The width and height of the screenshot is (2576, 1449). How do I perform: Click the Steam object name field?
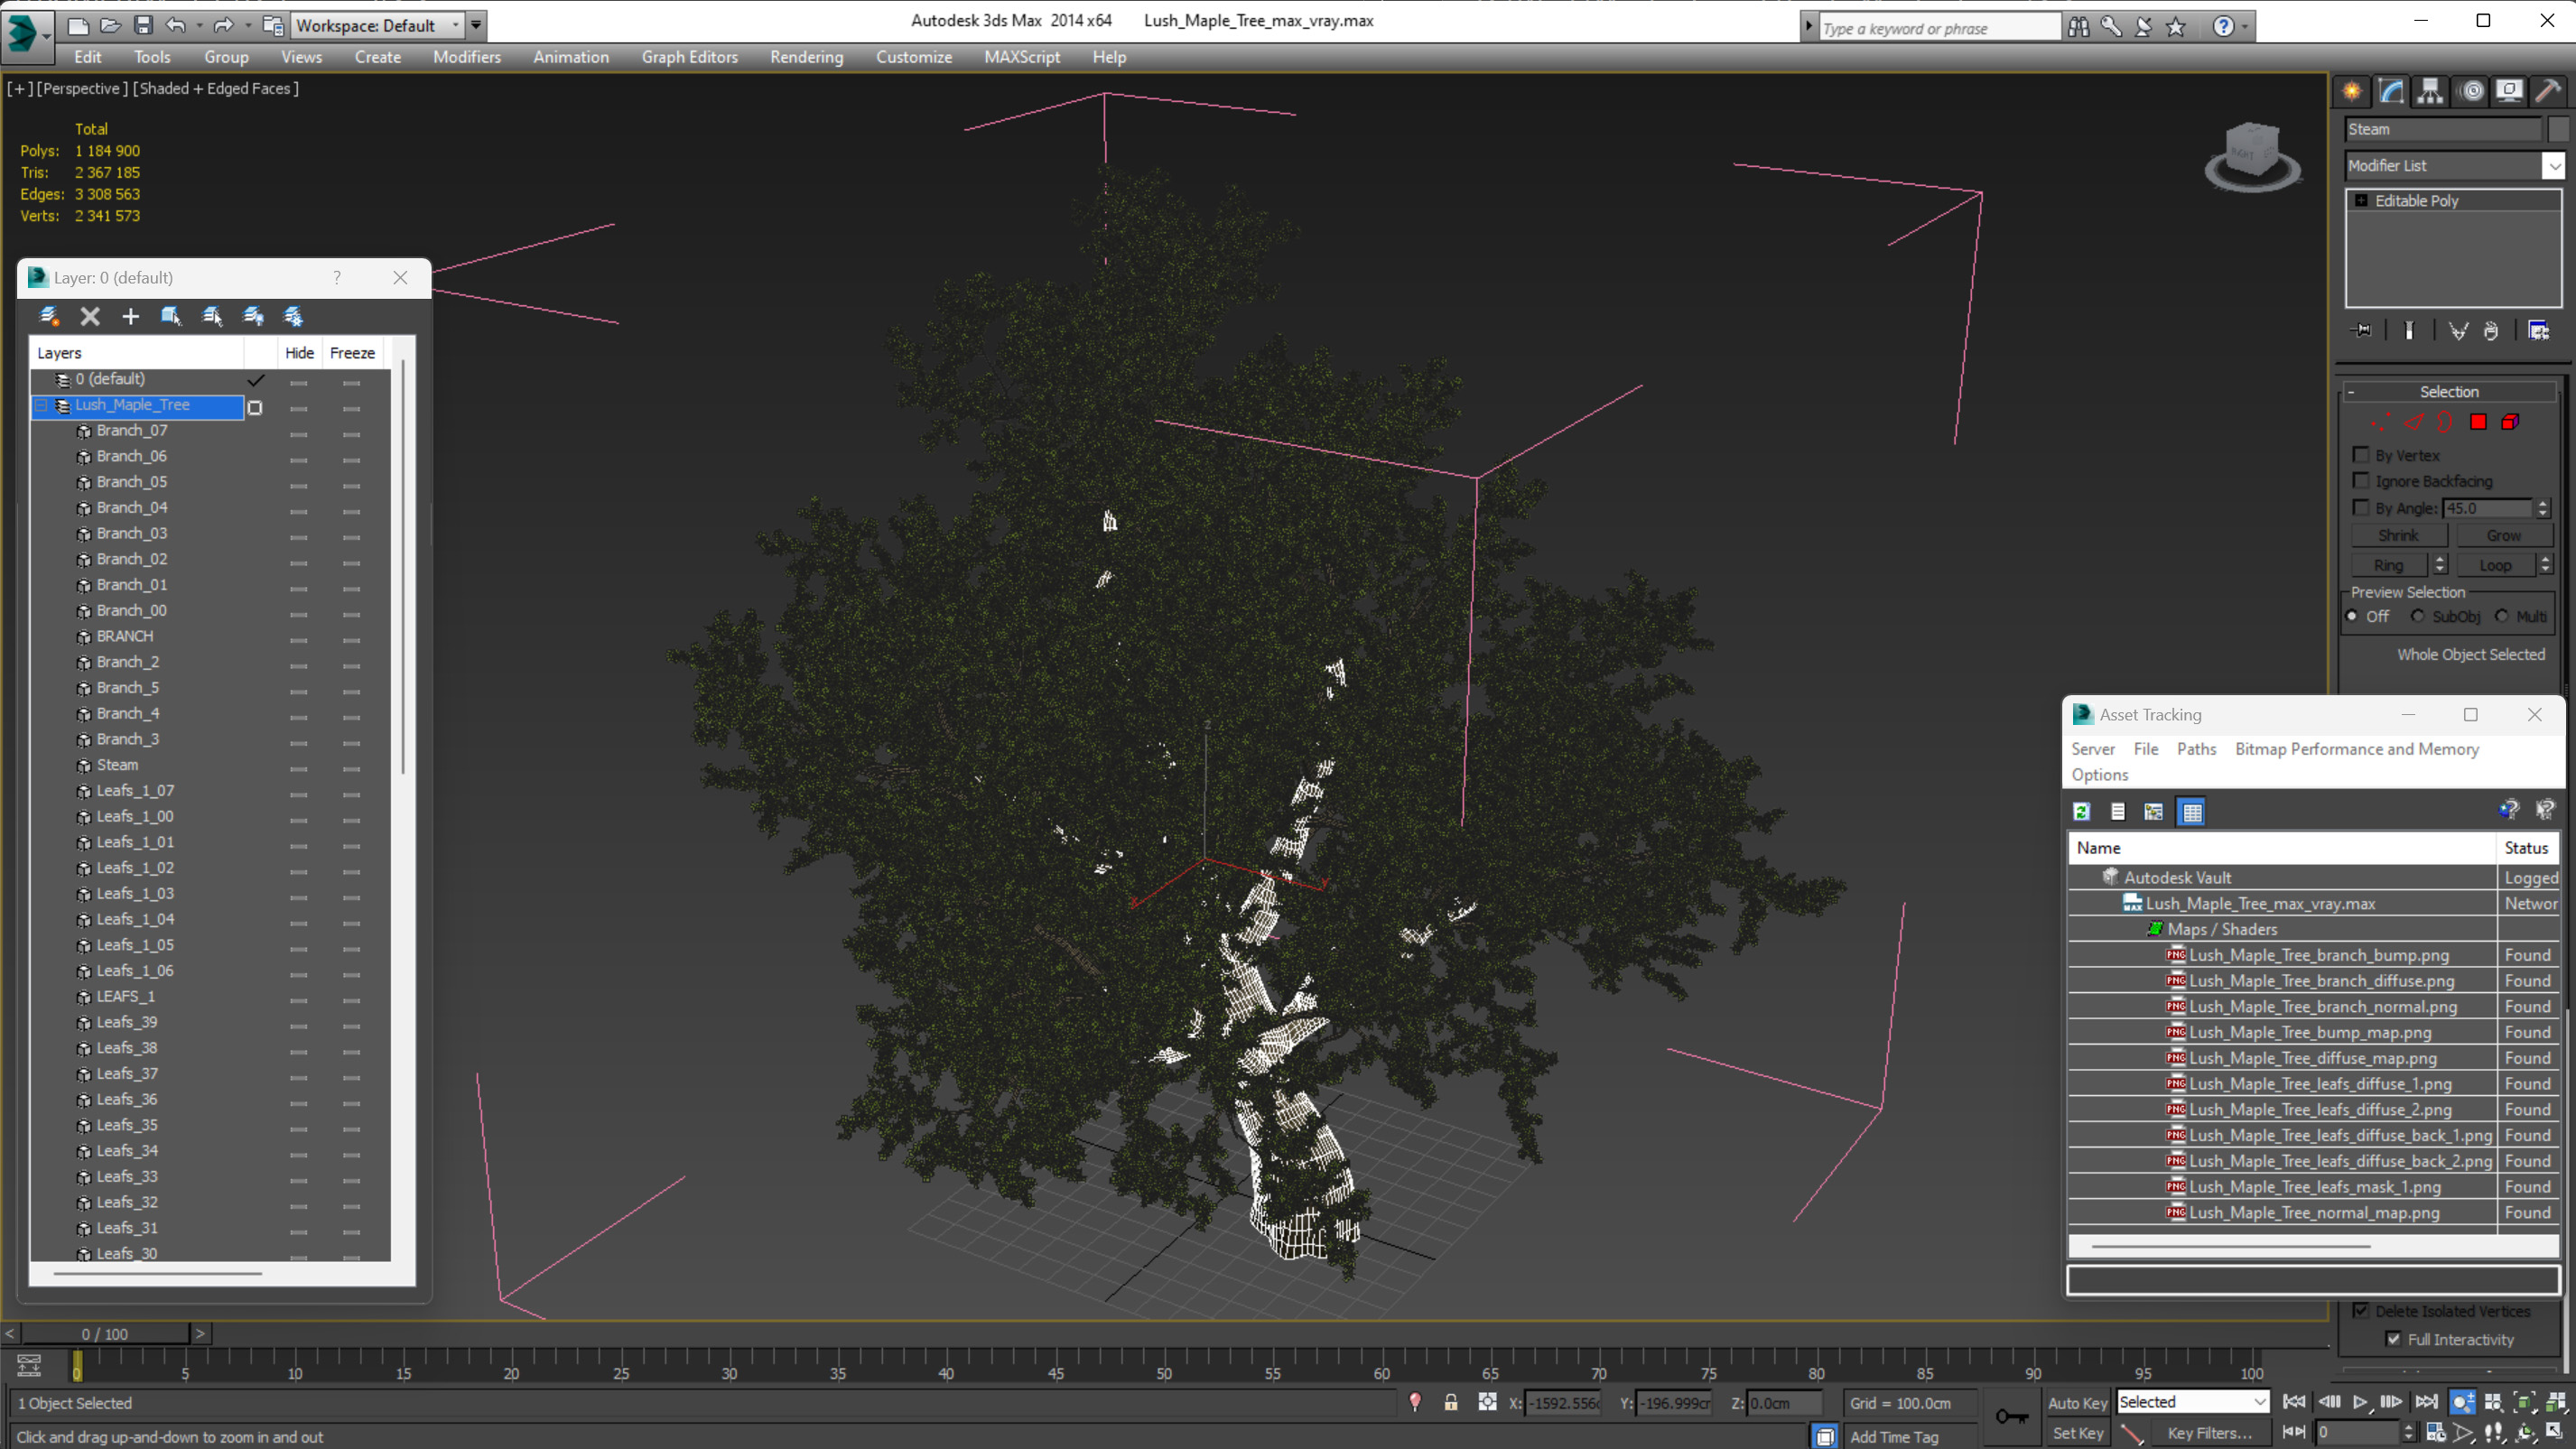point(2442,129)
